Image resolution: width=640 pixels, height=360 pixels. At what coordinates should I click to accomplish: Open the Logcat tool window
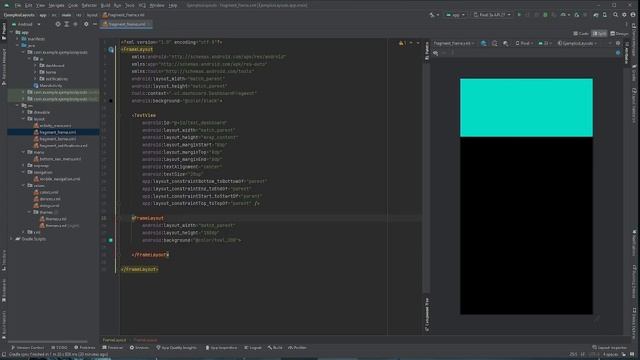(x=253, y=348)
